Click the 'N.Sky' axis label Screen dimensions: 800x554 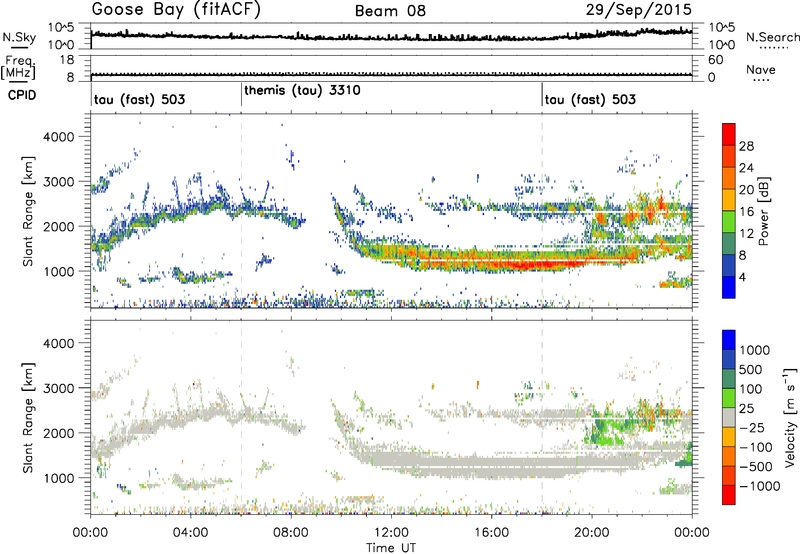pyautogui.click(x=19, y=38)
